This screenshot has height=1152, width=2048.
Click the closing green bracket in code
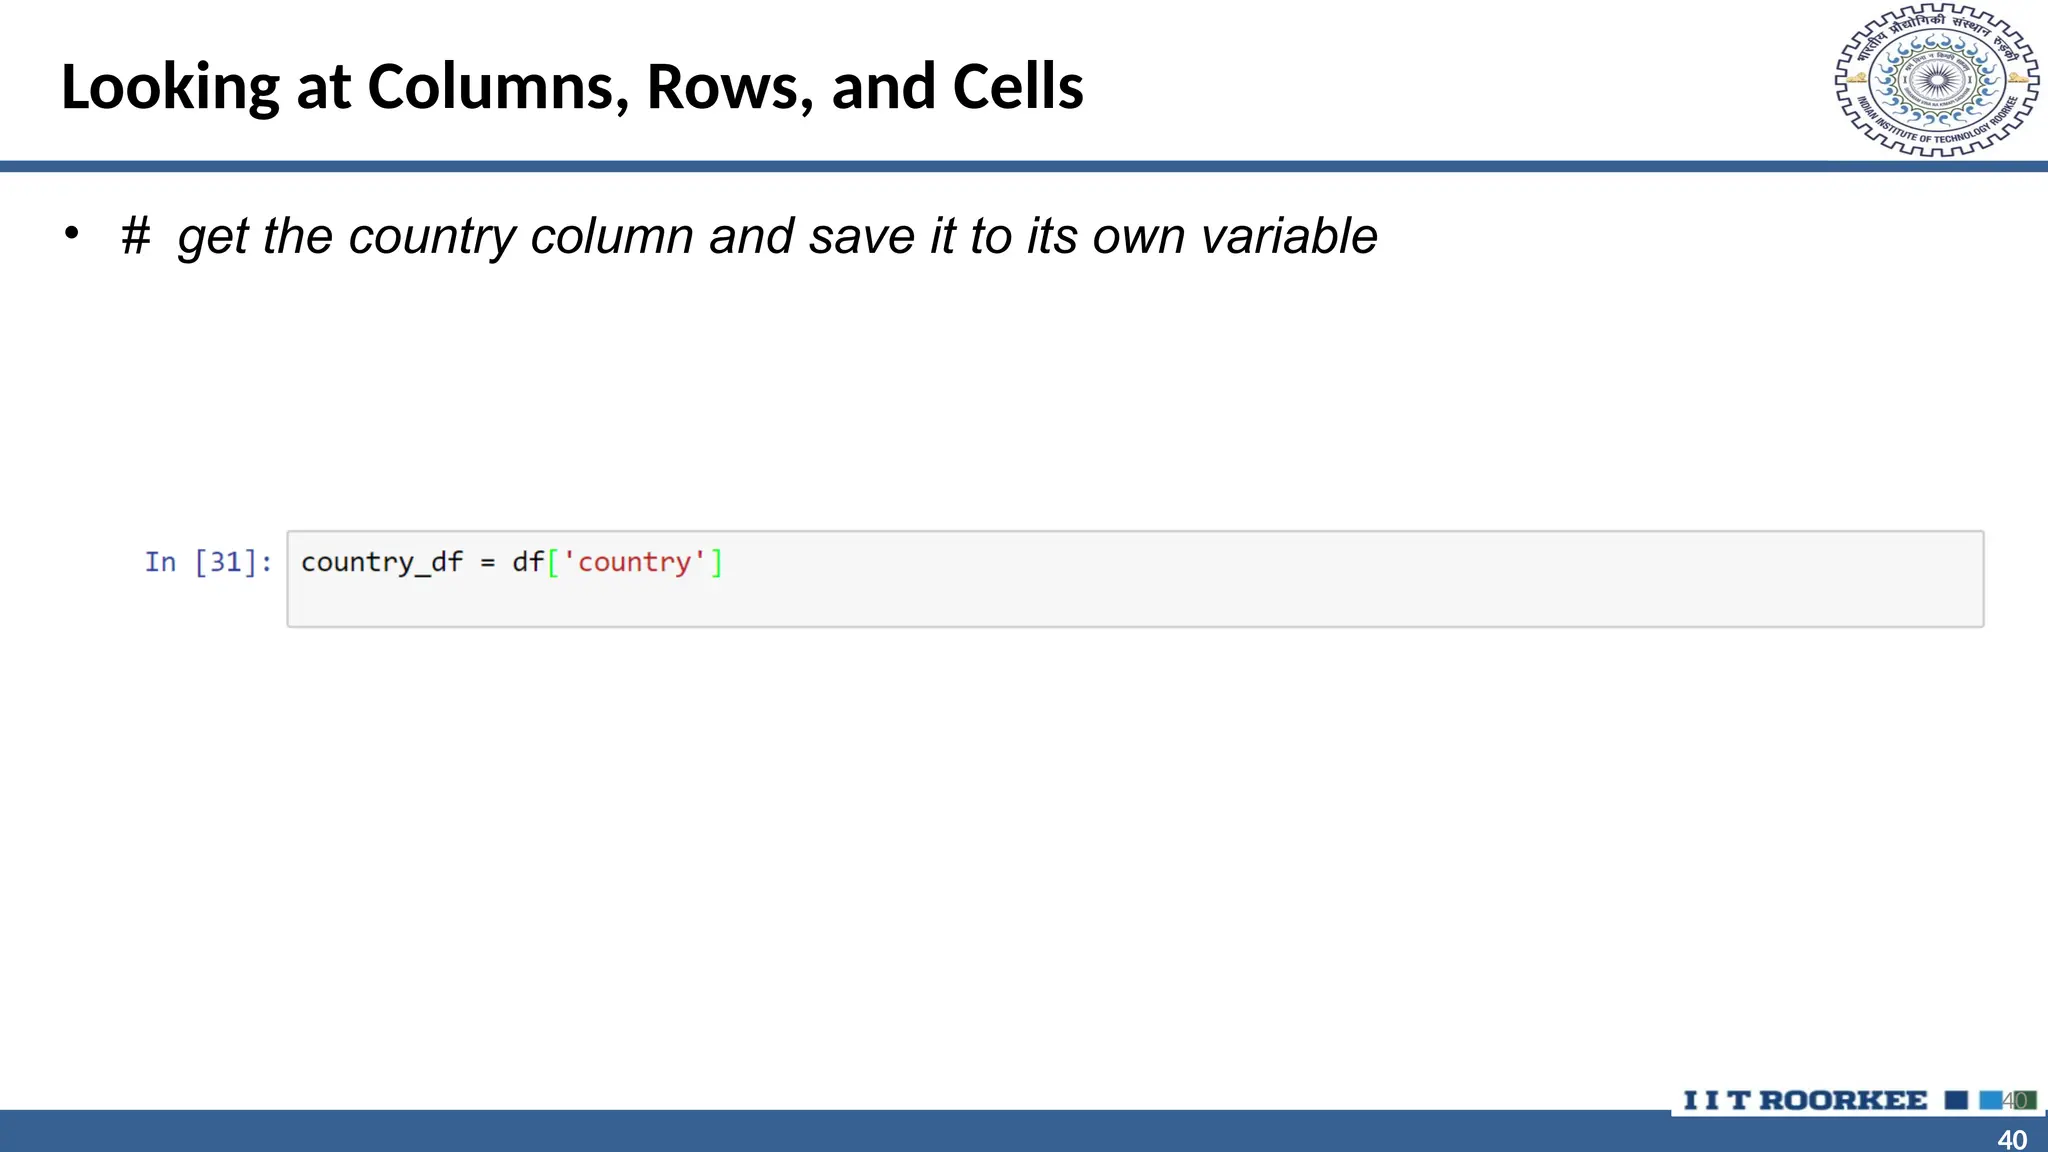click(x=716, y=562)
